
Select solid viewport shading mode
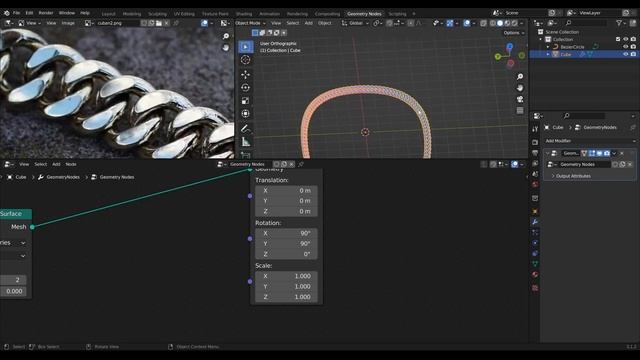[x=500, y=23]
